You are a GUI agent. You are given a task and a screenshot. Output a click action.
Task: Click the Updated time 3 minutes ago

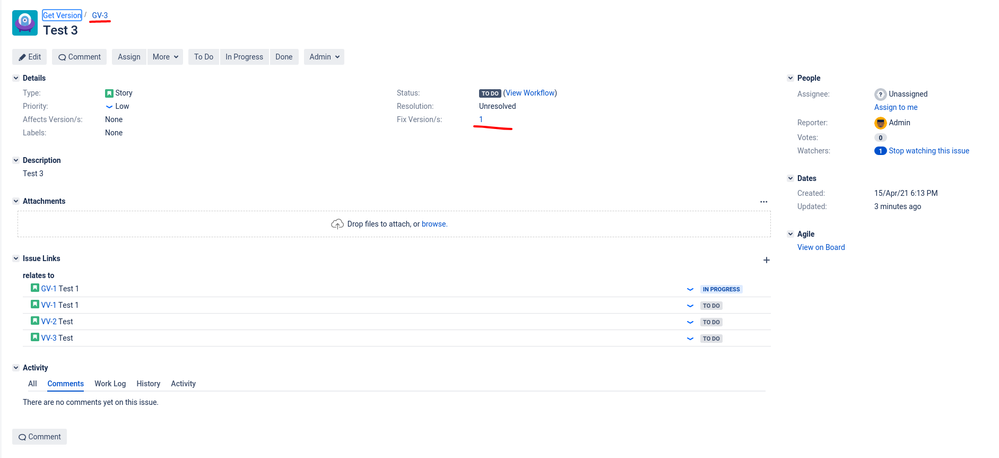(898, 206)
